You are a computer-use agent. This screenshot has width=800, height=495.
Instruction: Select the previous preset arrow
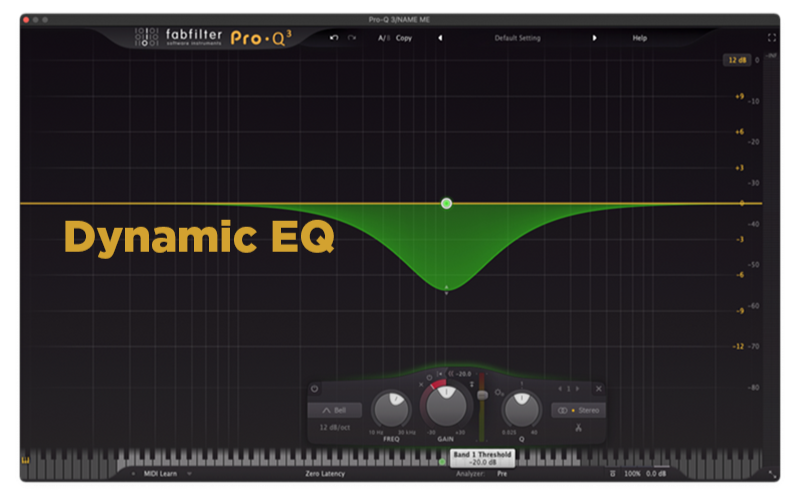[440, 38]
